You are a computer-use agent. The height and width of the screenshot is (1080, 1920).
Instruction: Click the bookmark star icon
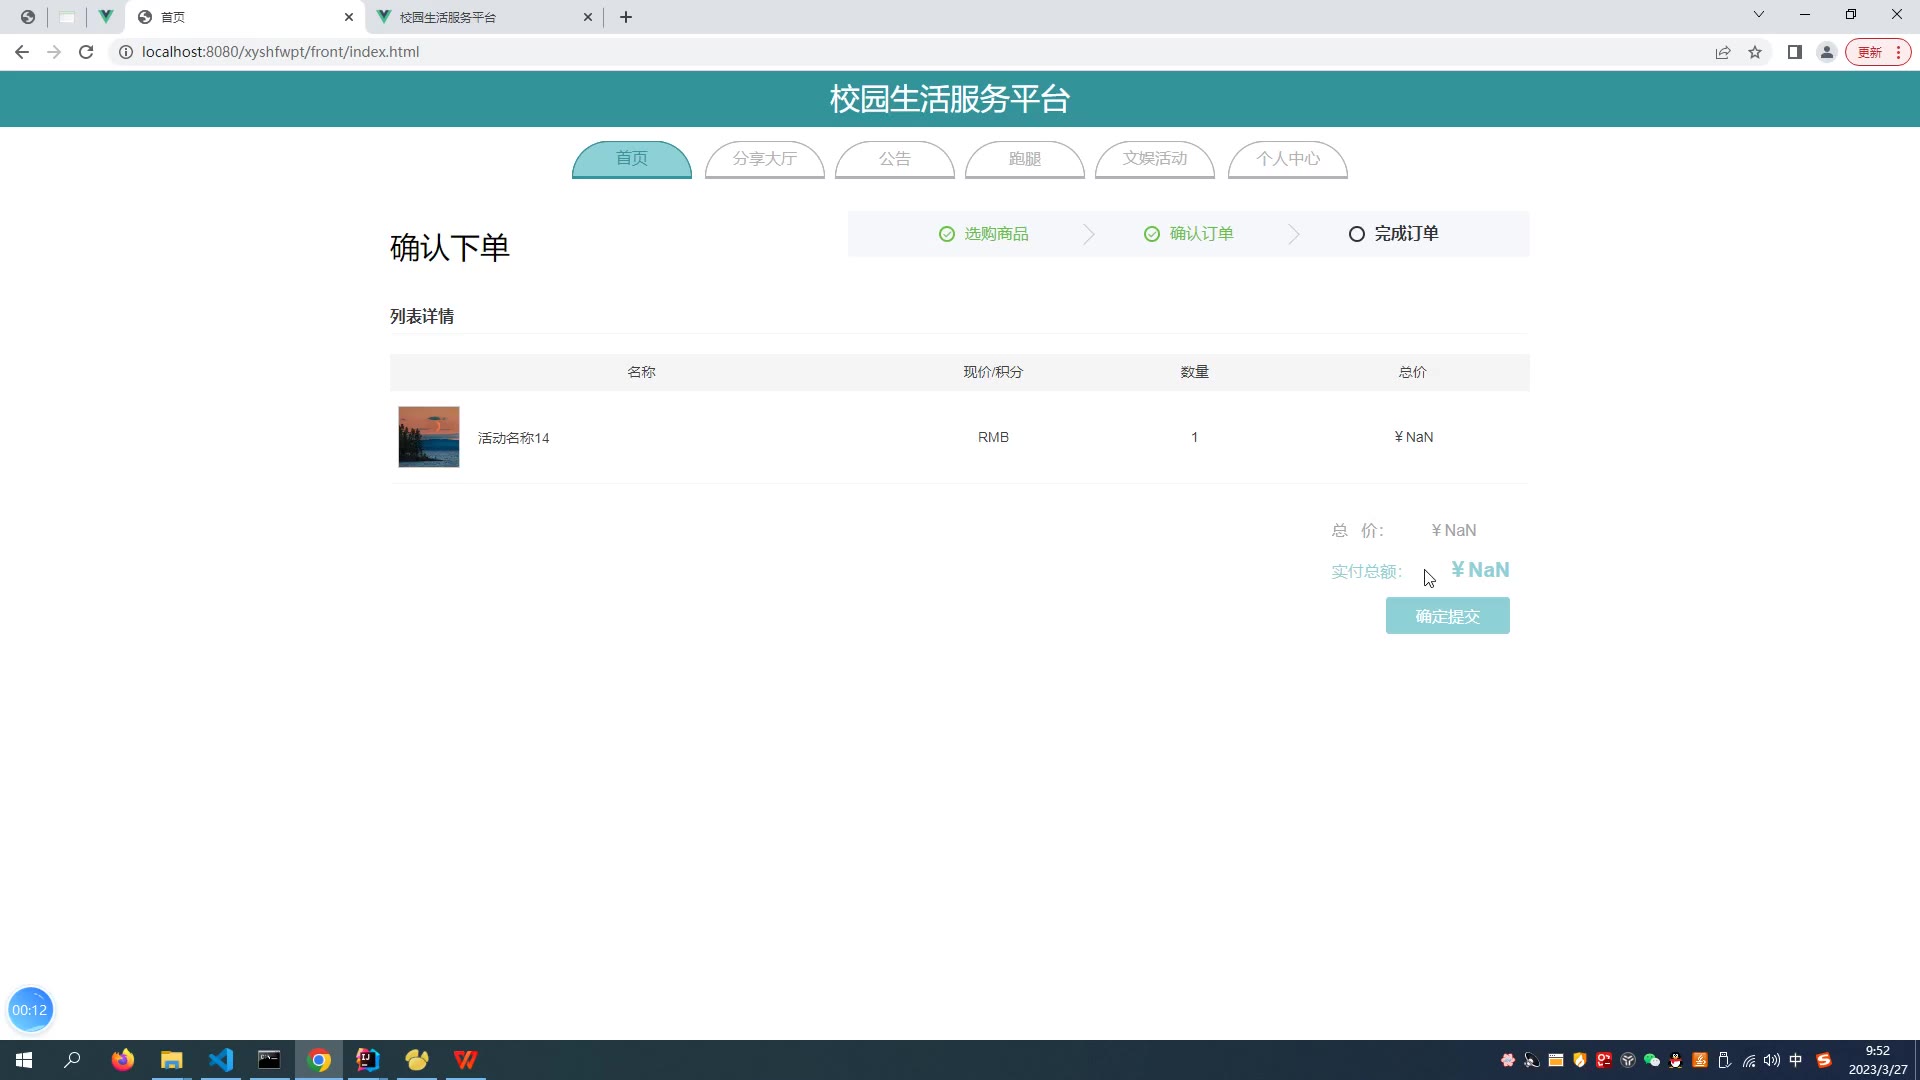click(x=1755, y=52)
